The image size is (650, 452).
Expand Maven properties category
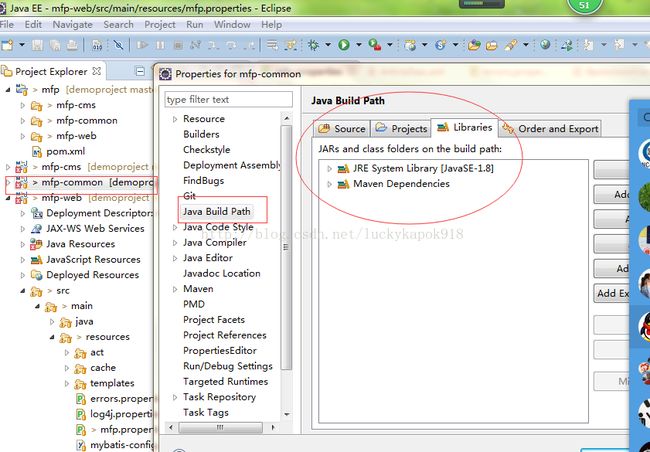pyautogui.click(x=175, y=289)
